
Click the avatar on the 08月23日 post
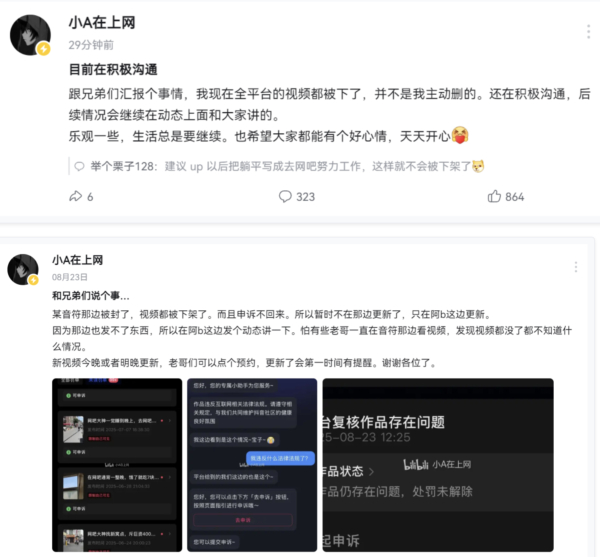23,269
